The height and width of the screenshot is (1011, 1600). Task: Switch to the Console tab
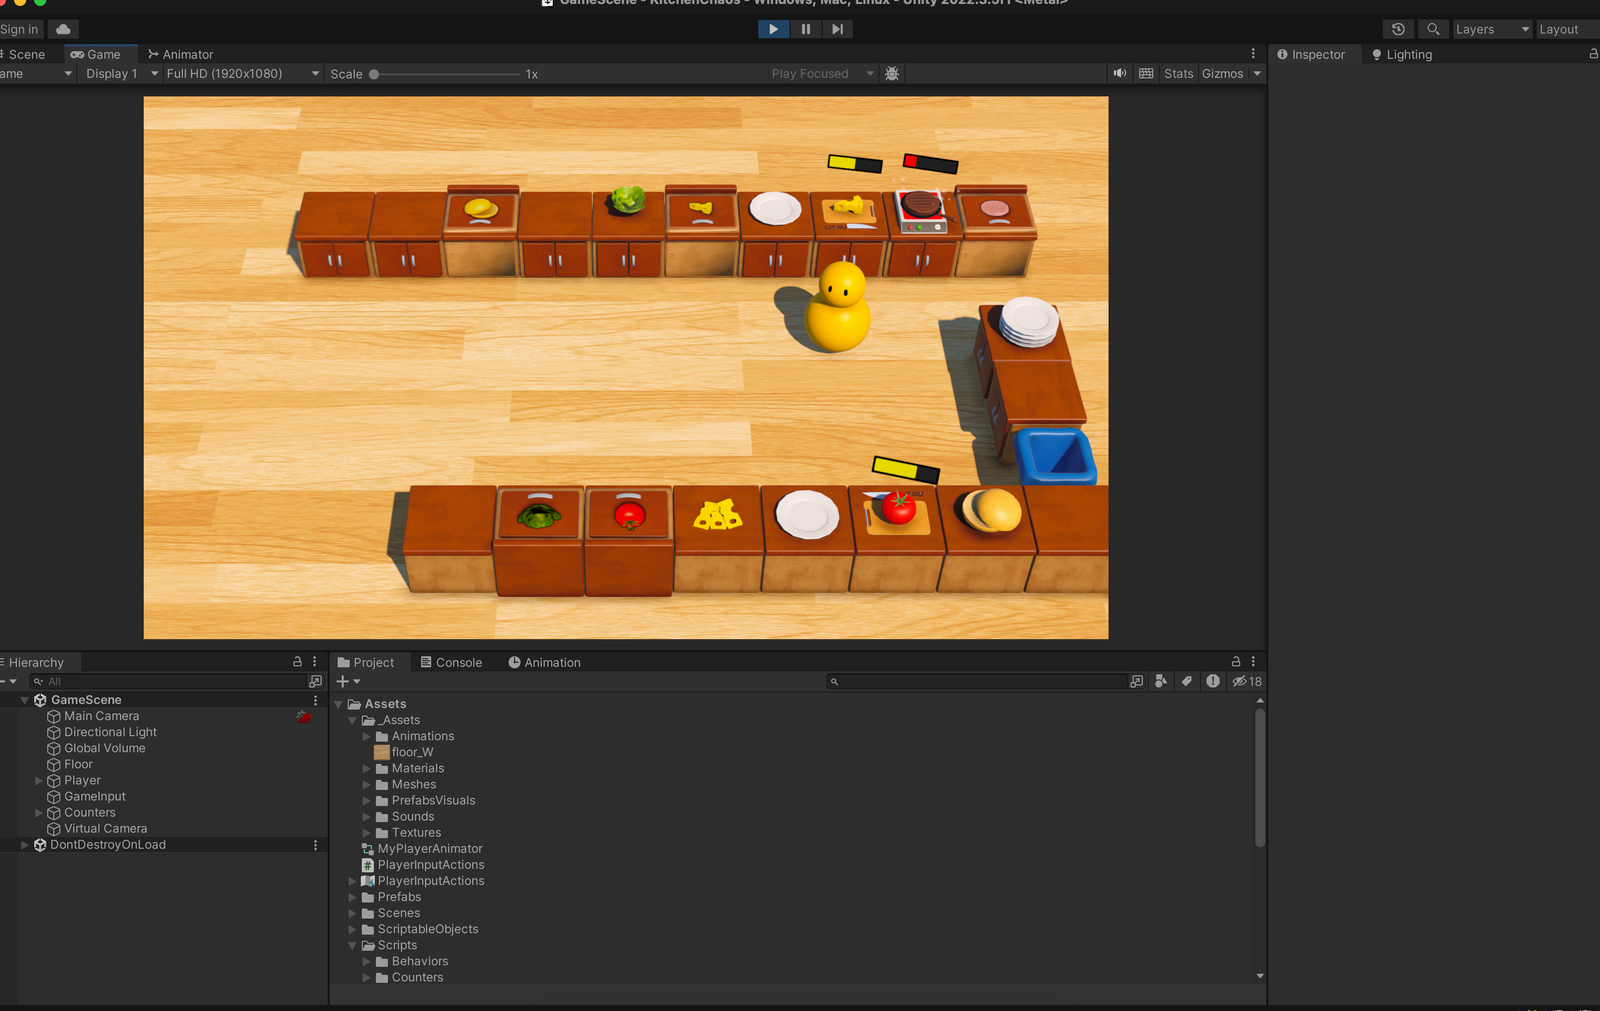click(451, 662)
